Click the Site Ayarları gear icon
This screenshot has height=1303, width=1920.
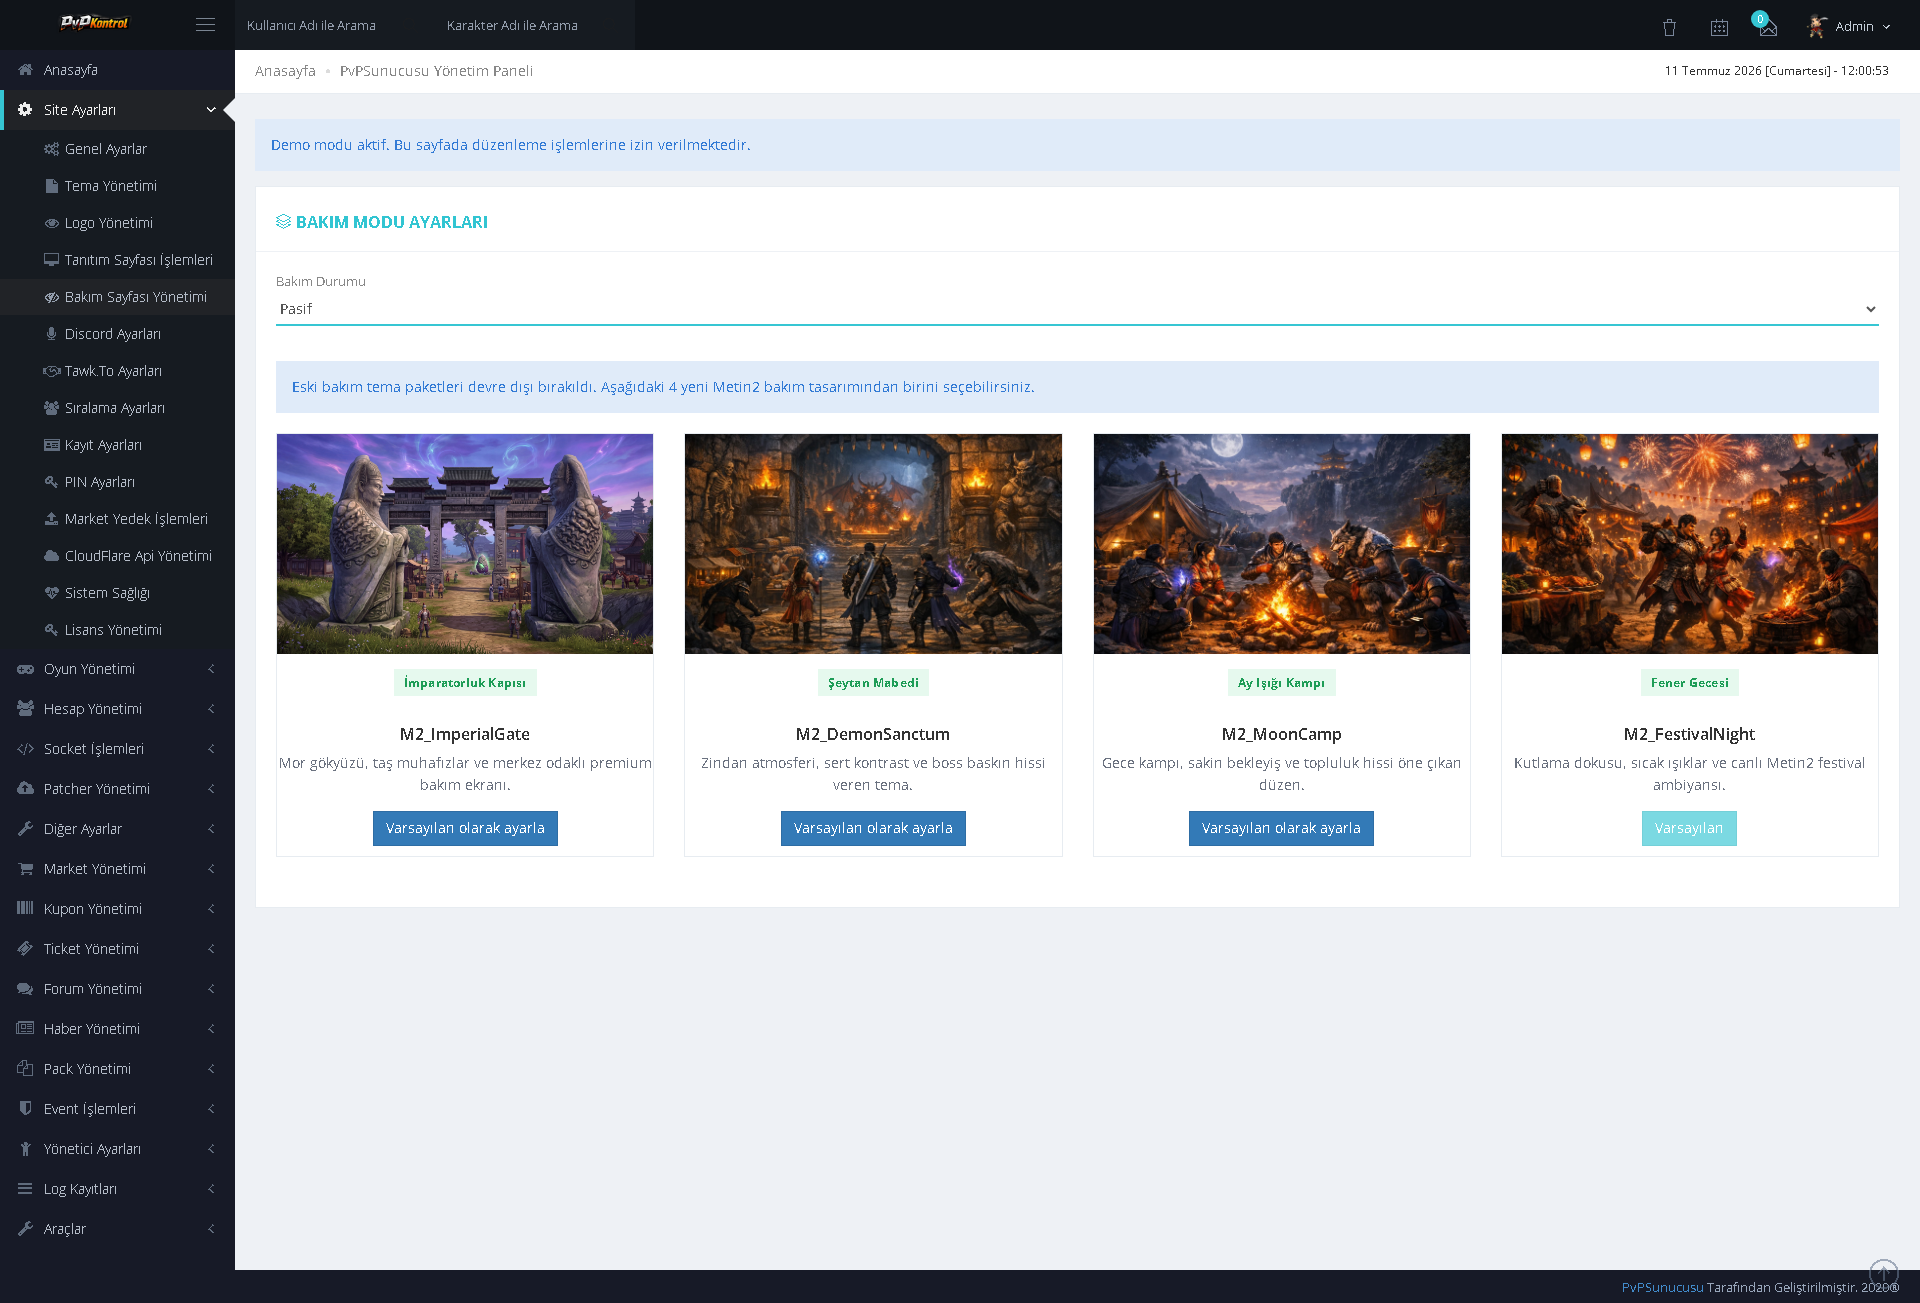click(25, 110)
